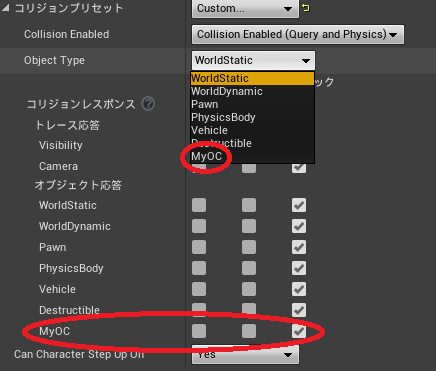
Task: Click the Camera trace response label
Action: coord(58,166)
